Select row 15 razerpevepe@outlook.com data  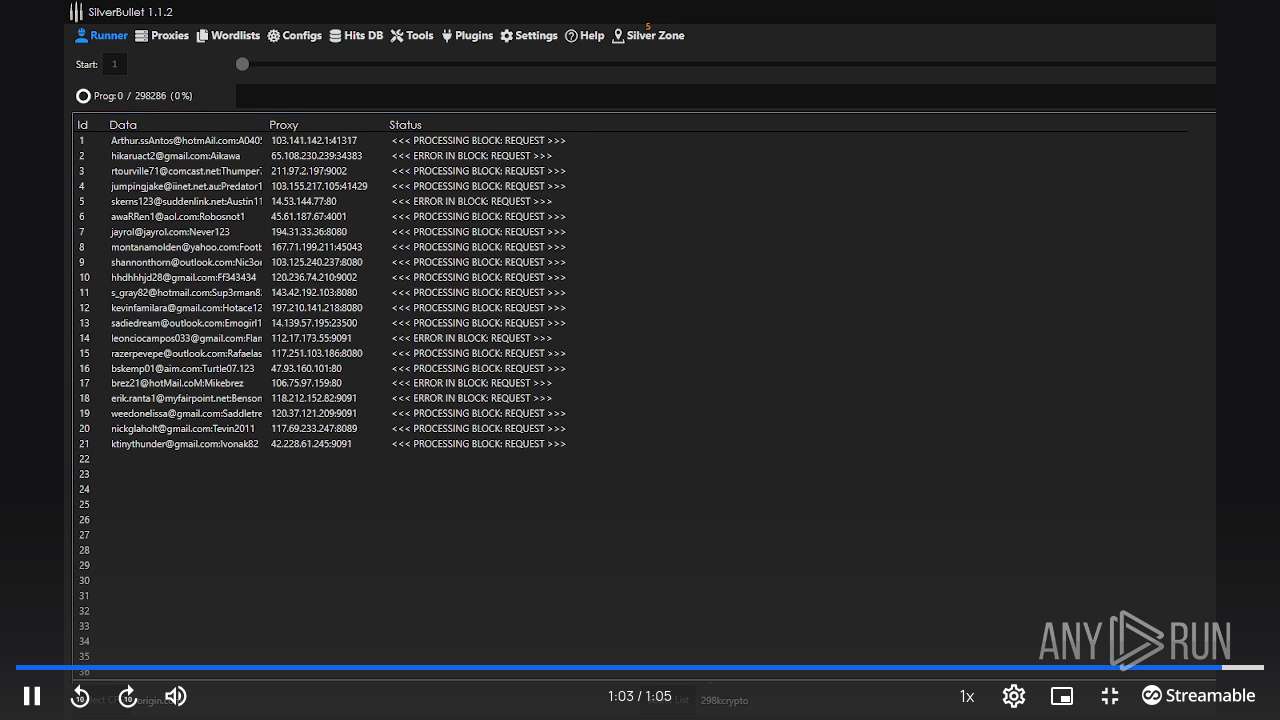[x=186, y=353]
